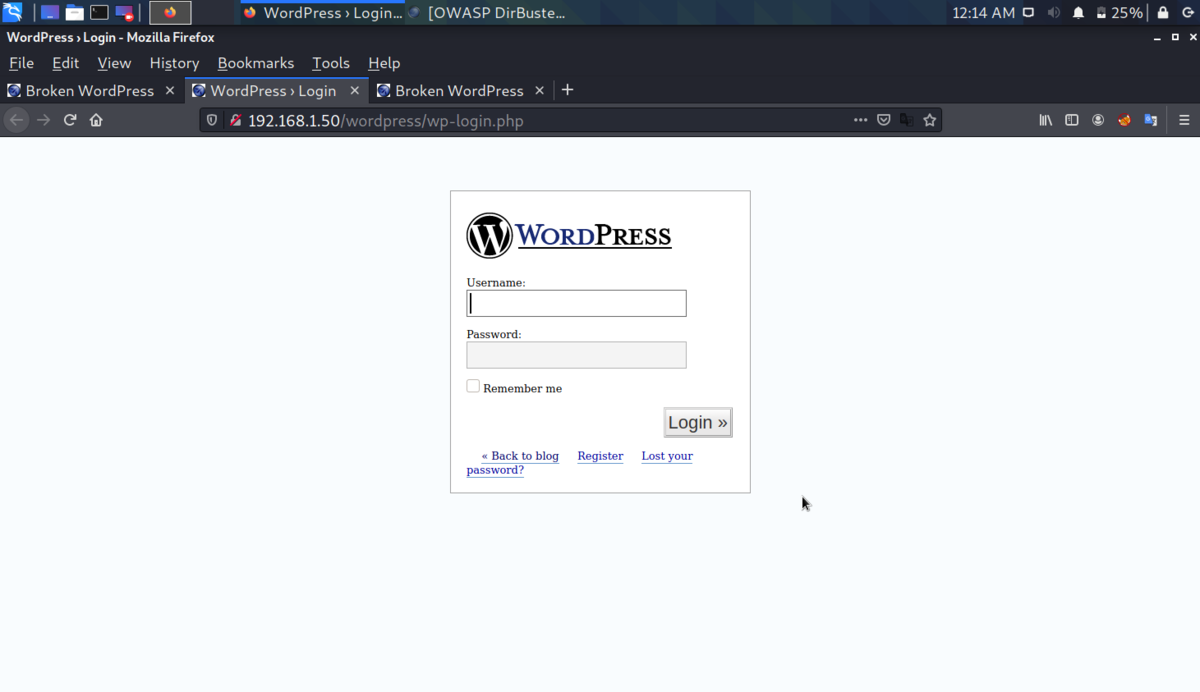Switch to the last Broken WordPress tab
The width and height of the screenshot is (1200, 692).
pyautogui.click(x=459, y=90)
